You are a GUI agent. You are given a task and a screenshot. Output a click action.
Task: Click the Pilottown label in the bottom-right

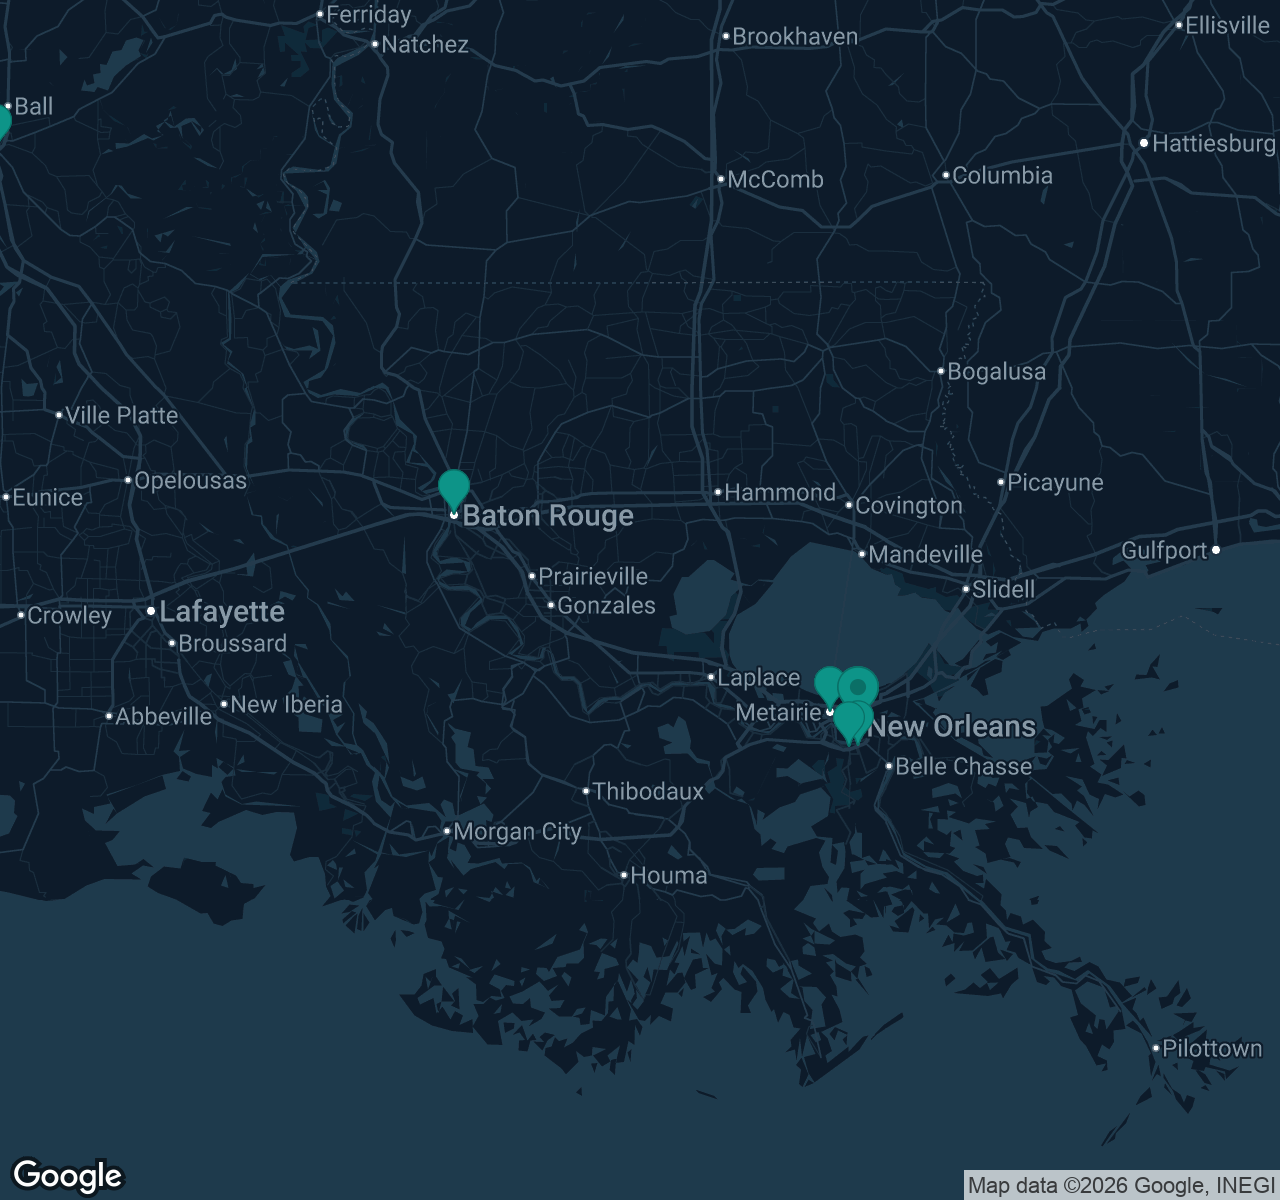[1211, 1049]
